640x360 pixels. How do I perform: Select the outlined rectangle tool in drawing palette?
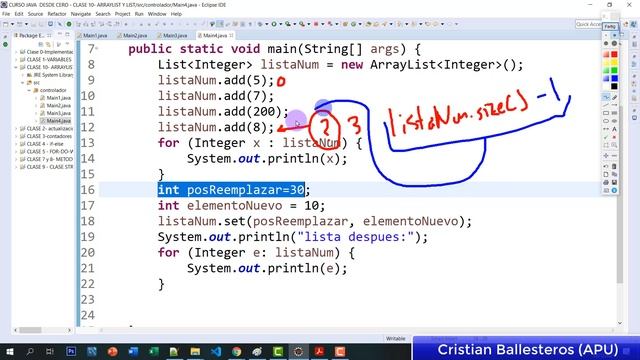pos(606,113)
